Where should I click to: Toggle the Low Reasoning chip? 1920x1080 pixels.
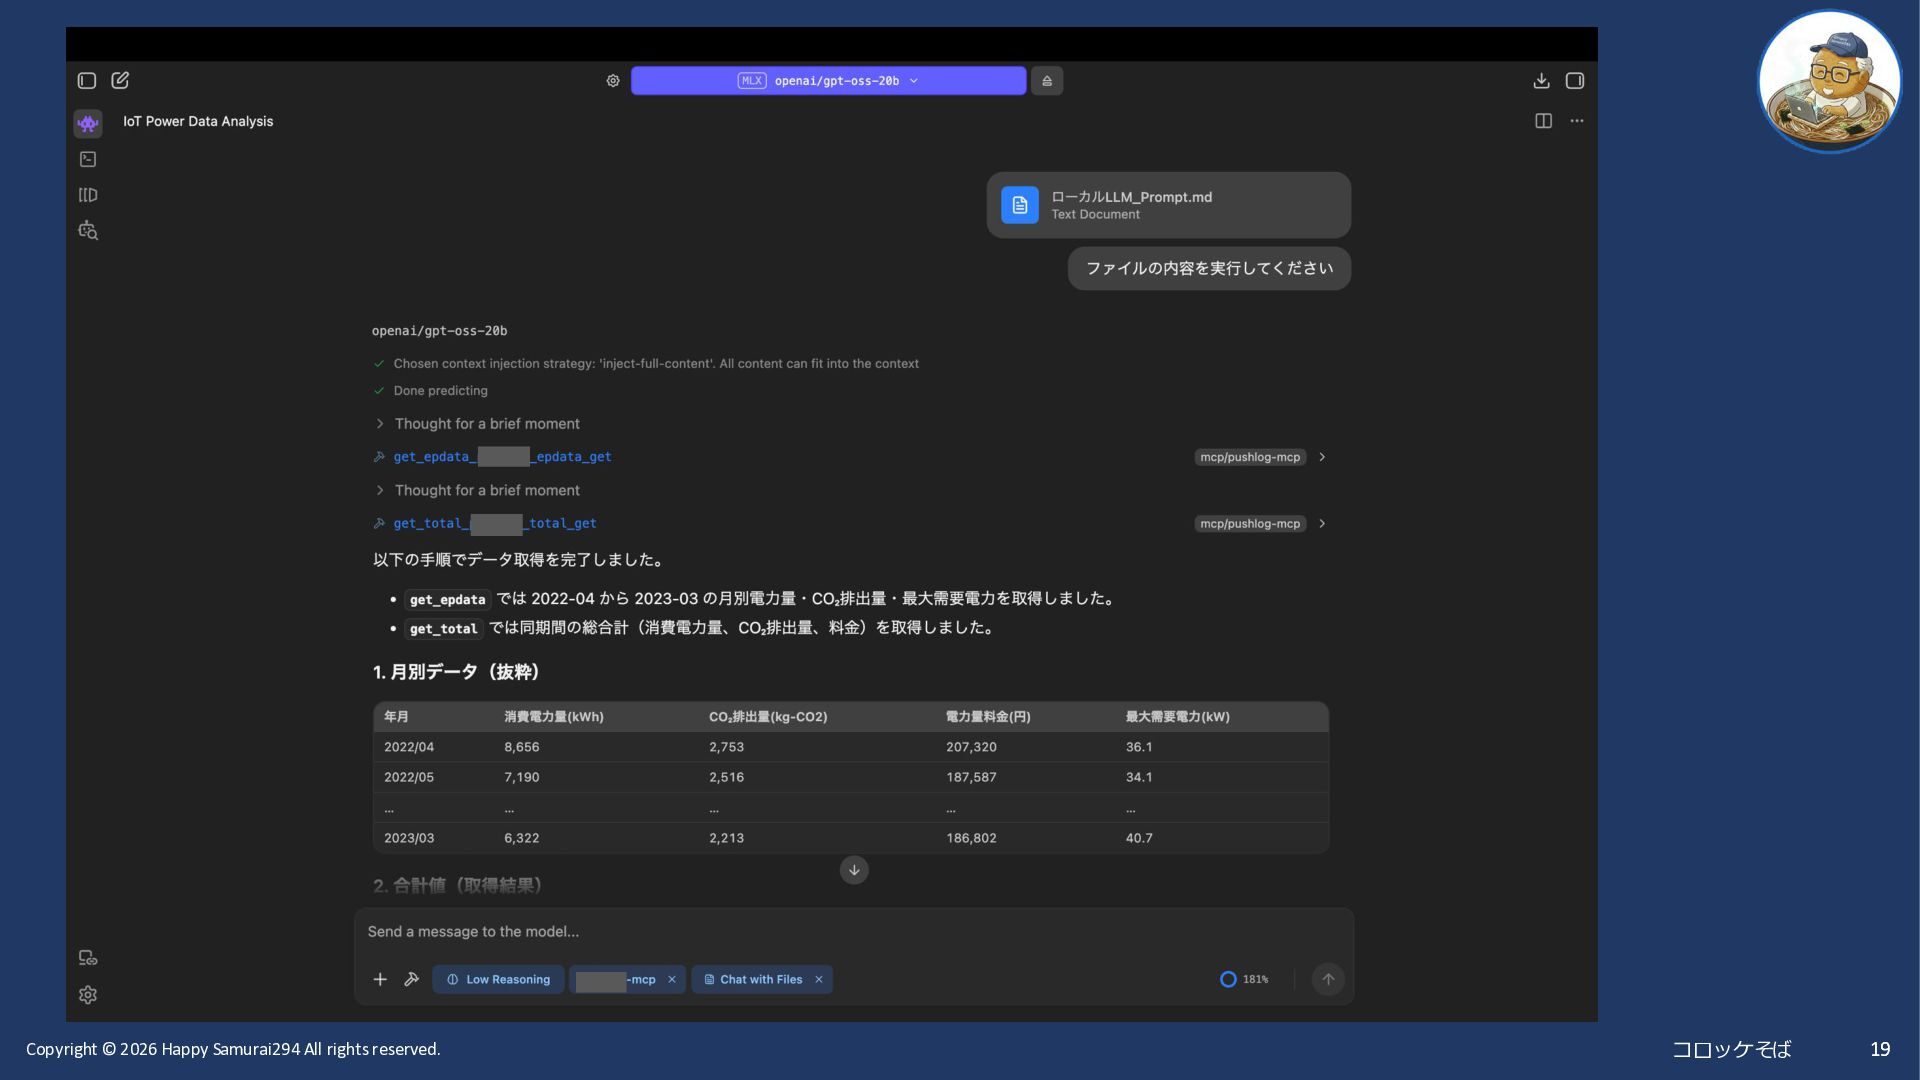pos(498,979)
